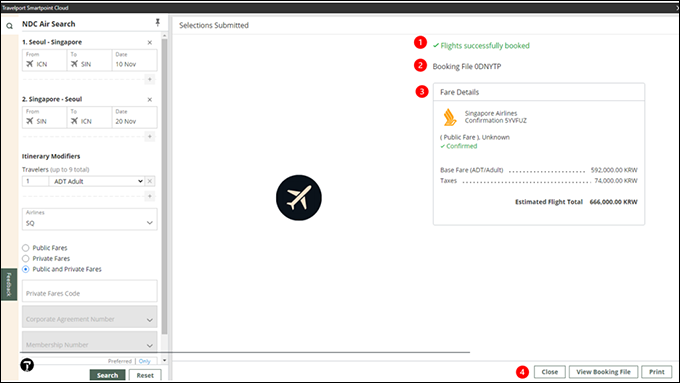Screen dimensions: 680x383
Task: Click the search panel vertical scrollbar
Action: (x=164, y=187)
